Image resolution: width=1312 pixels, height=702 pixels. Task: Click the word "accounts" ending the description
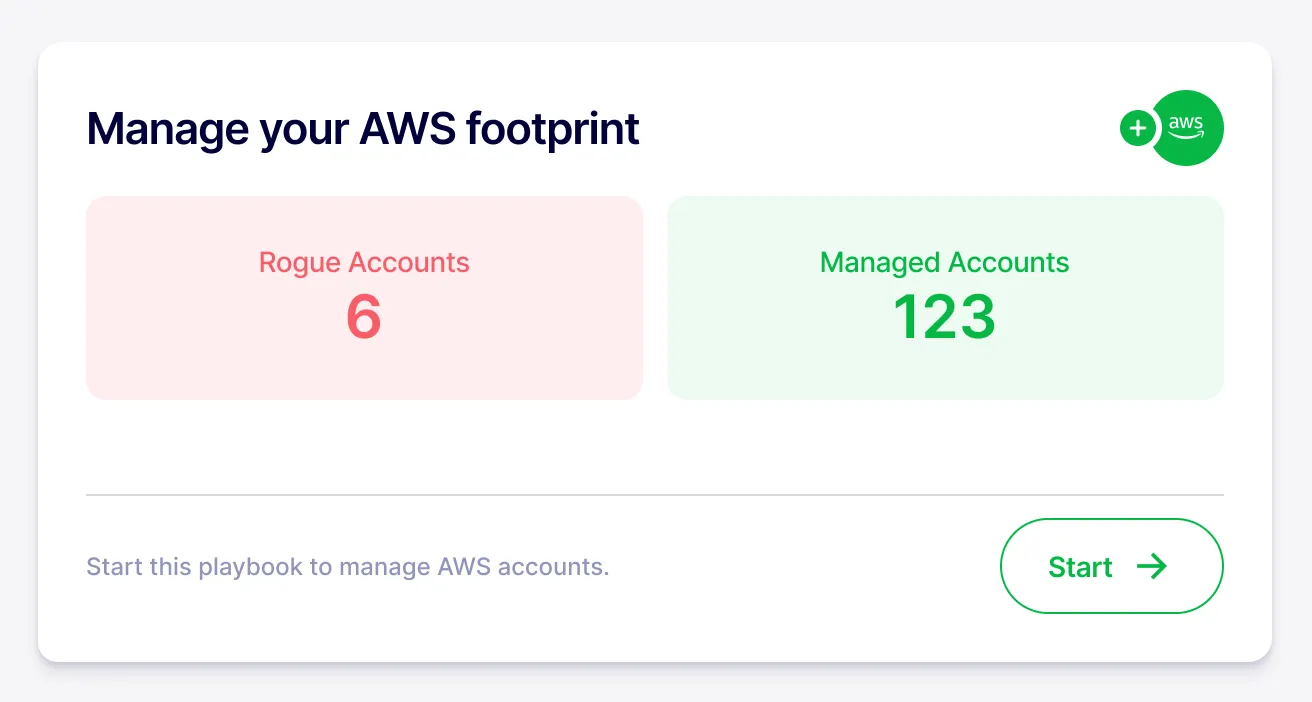point(553,567)
